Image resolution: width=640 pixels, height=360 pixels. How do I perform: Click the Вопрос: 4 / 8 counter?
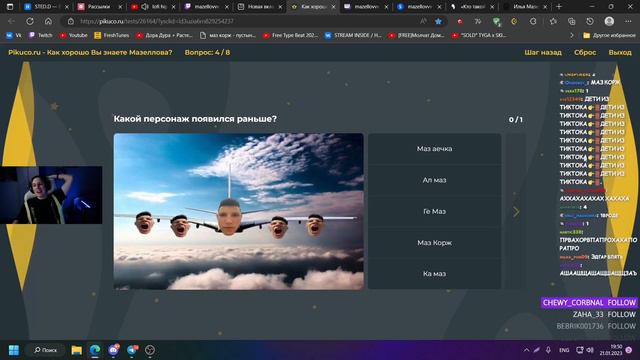pyautogui.click(x=207, y=52)
